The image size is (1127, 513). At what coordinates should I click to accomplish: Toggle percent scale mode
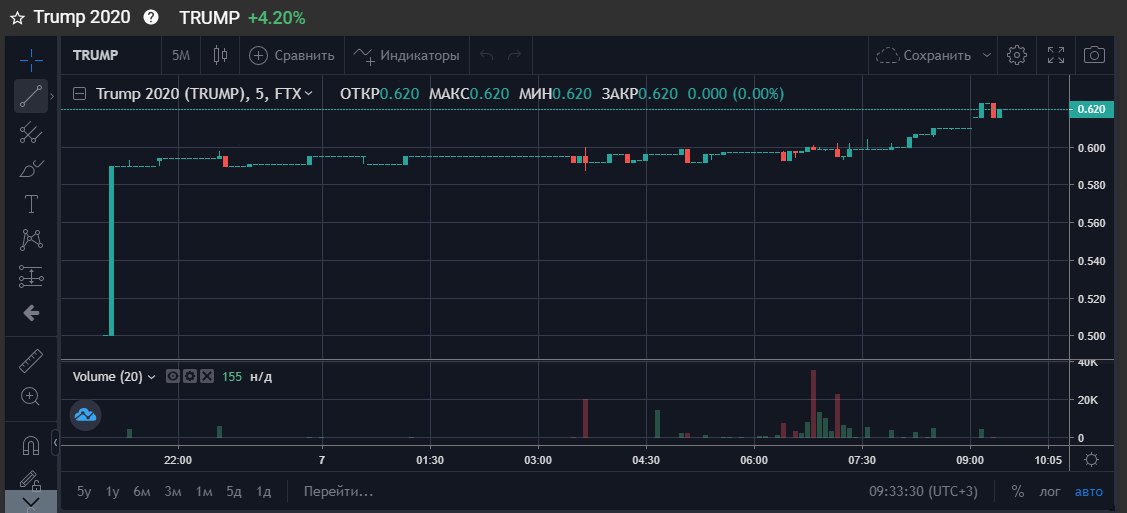tap(1018, 492)
